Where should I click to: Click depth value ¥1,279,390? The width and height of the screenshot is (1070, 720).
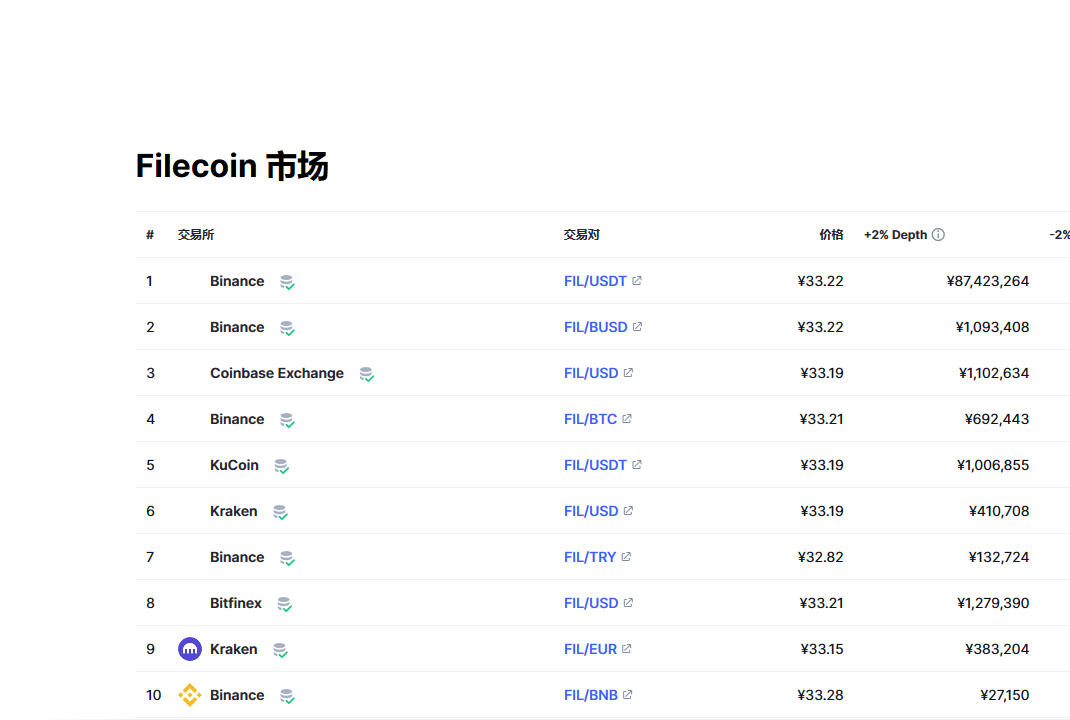coord(993,603)
